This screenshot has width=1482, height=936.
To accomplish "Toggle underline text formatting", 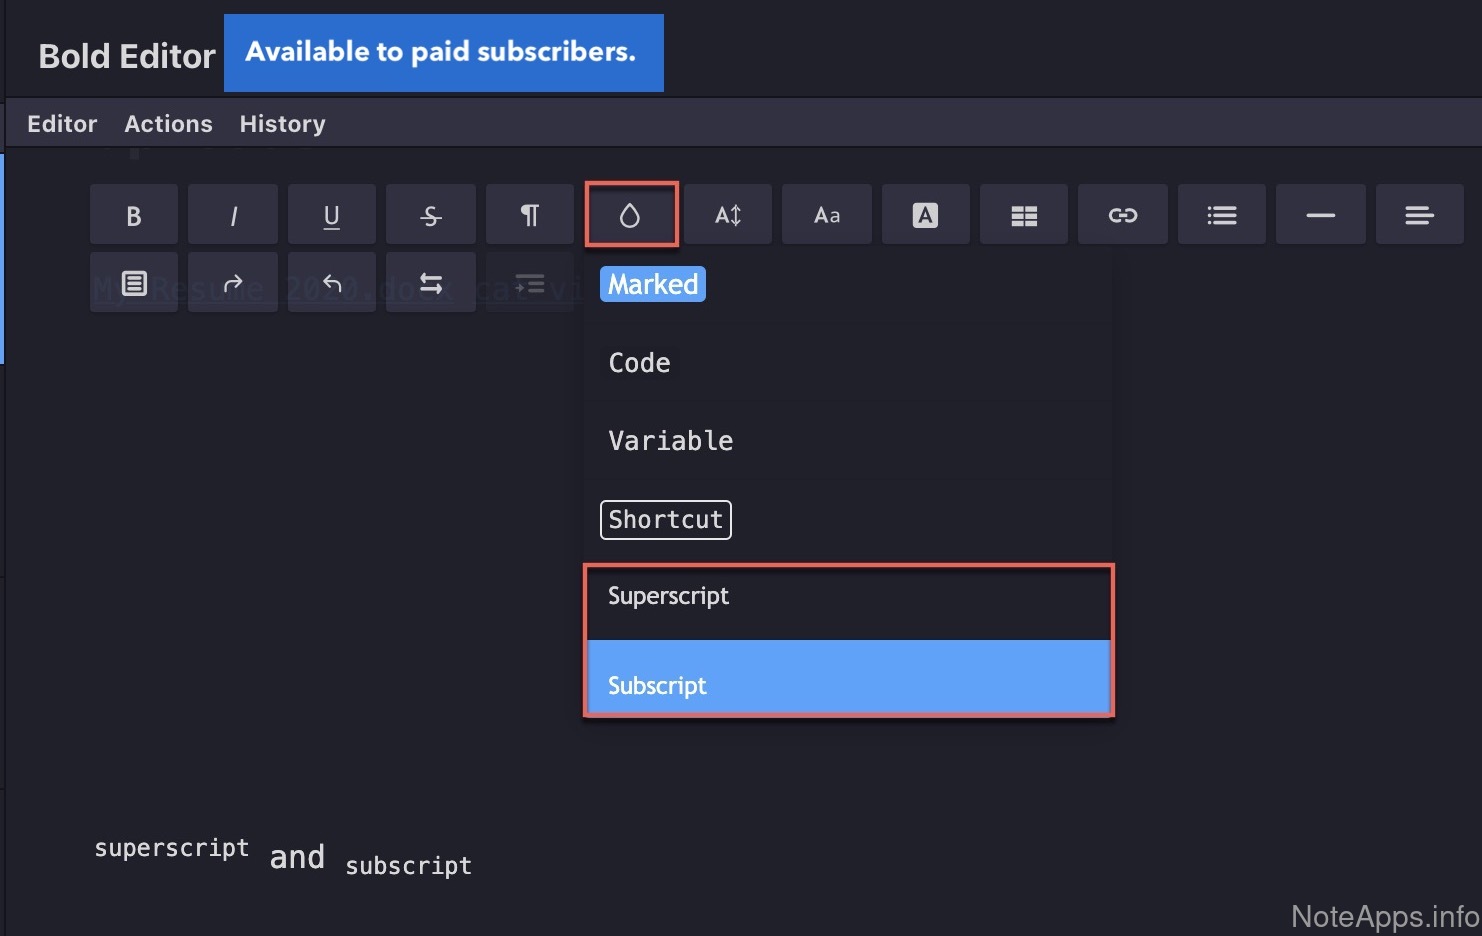I will [x=332, y=215].
